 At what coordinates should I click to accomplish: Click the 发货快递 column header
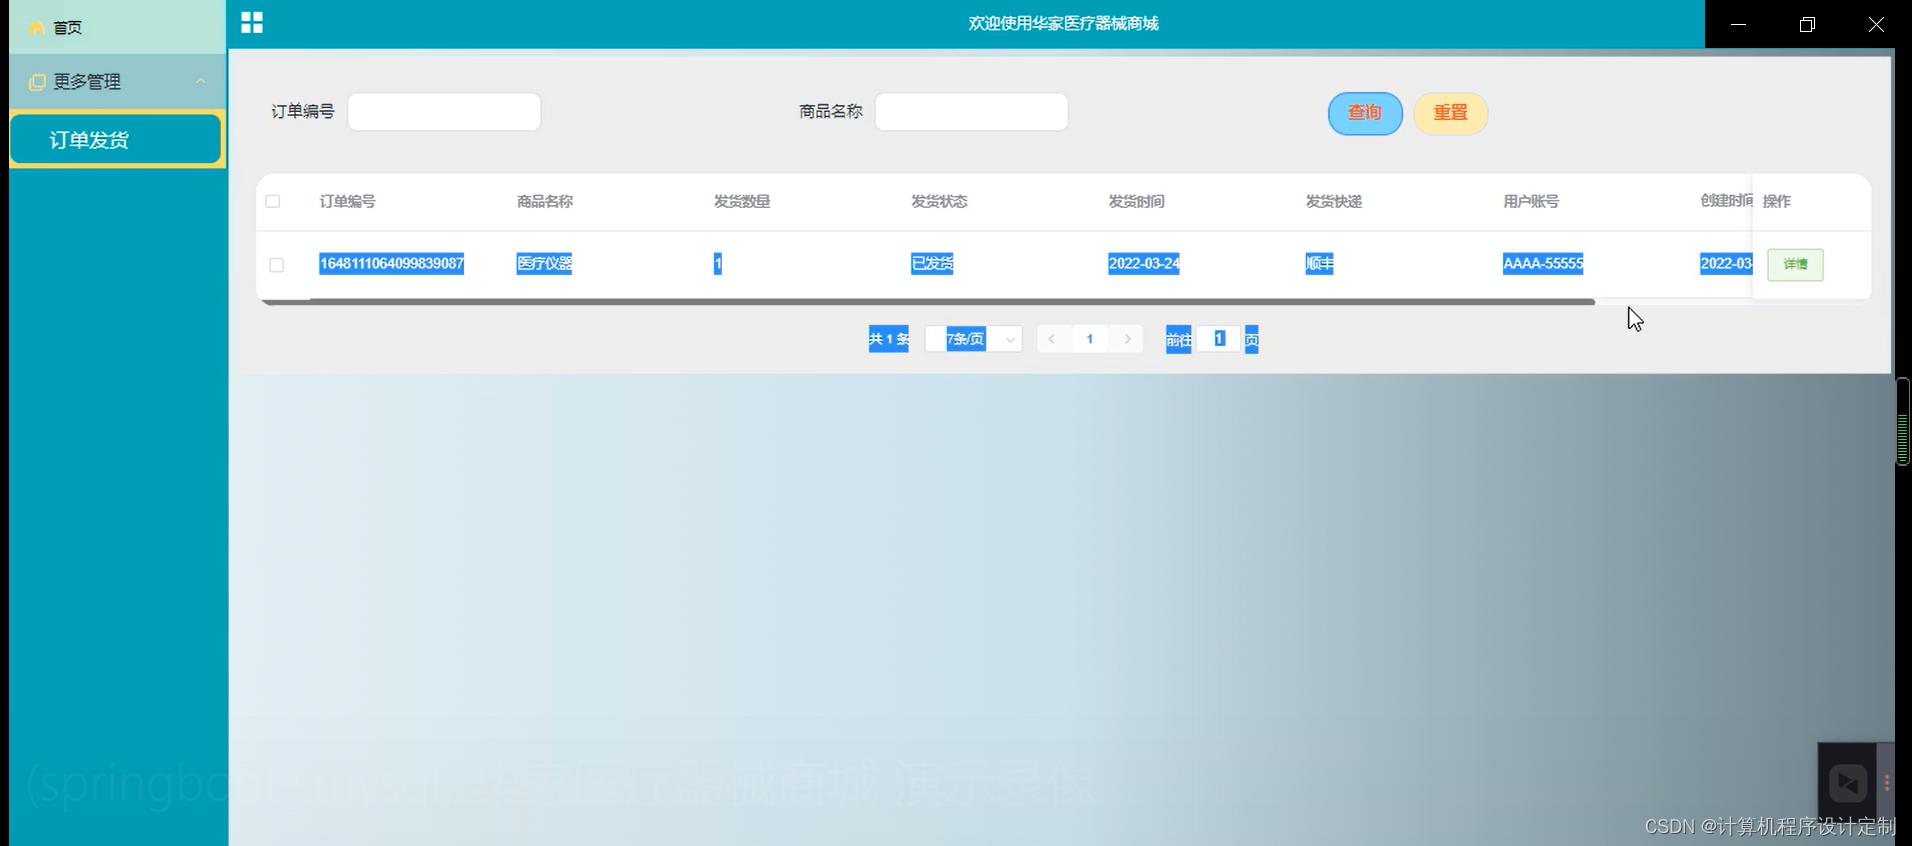click(x=1334, y=201)
